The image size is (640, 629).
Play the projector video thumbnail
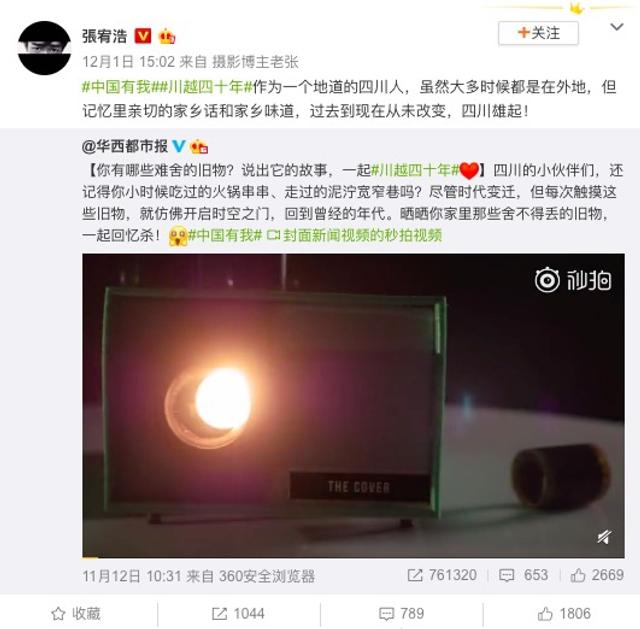coord(353,405)
